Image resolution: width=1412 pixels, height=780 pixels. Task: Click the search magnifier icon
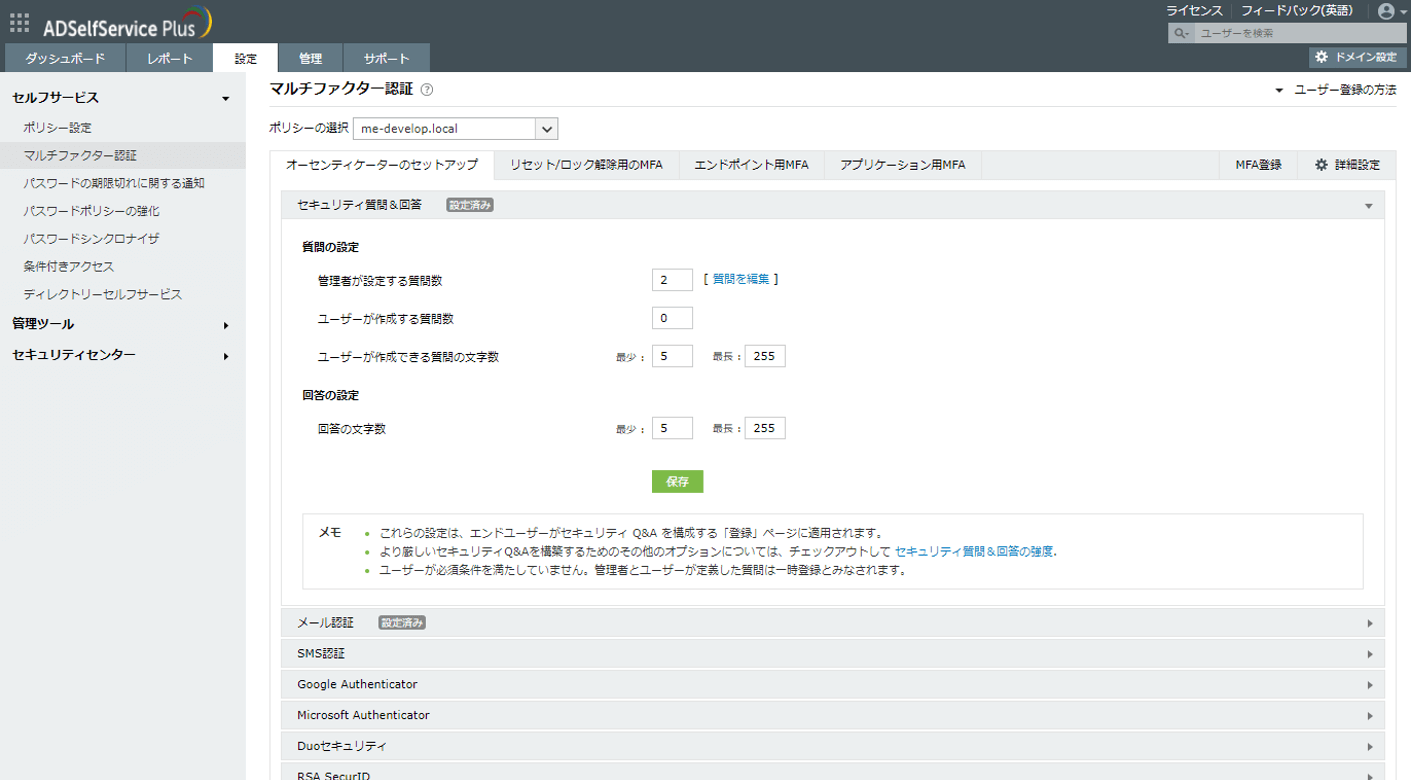(x=1182, y=33)
